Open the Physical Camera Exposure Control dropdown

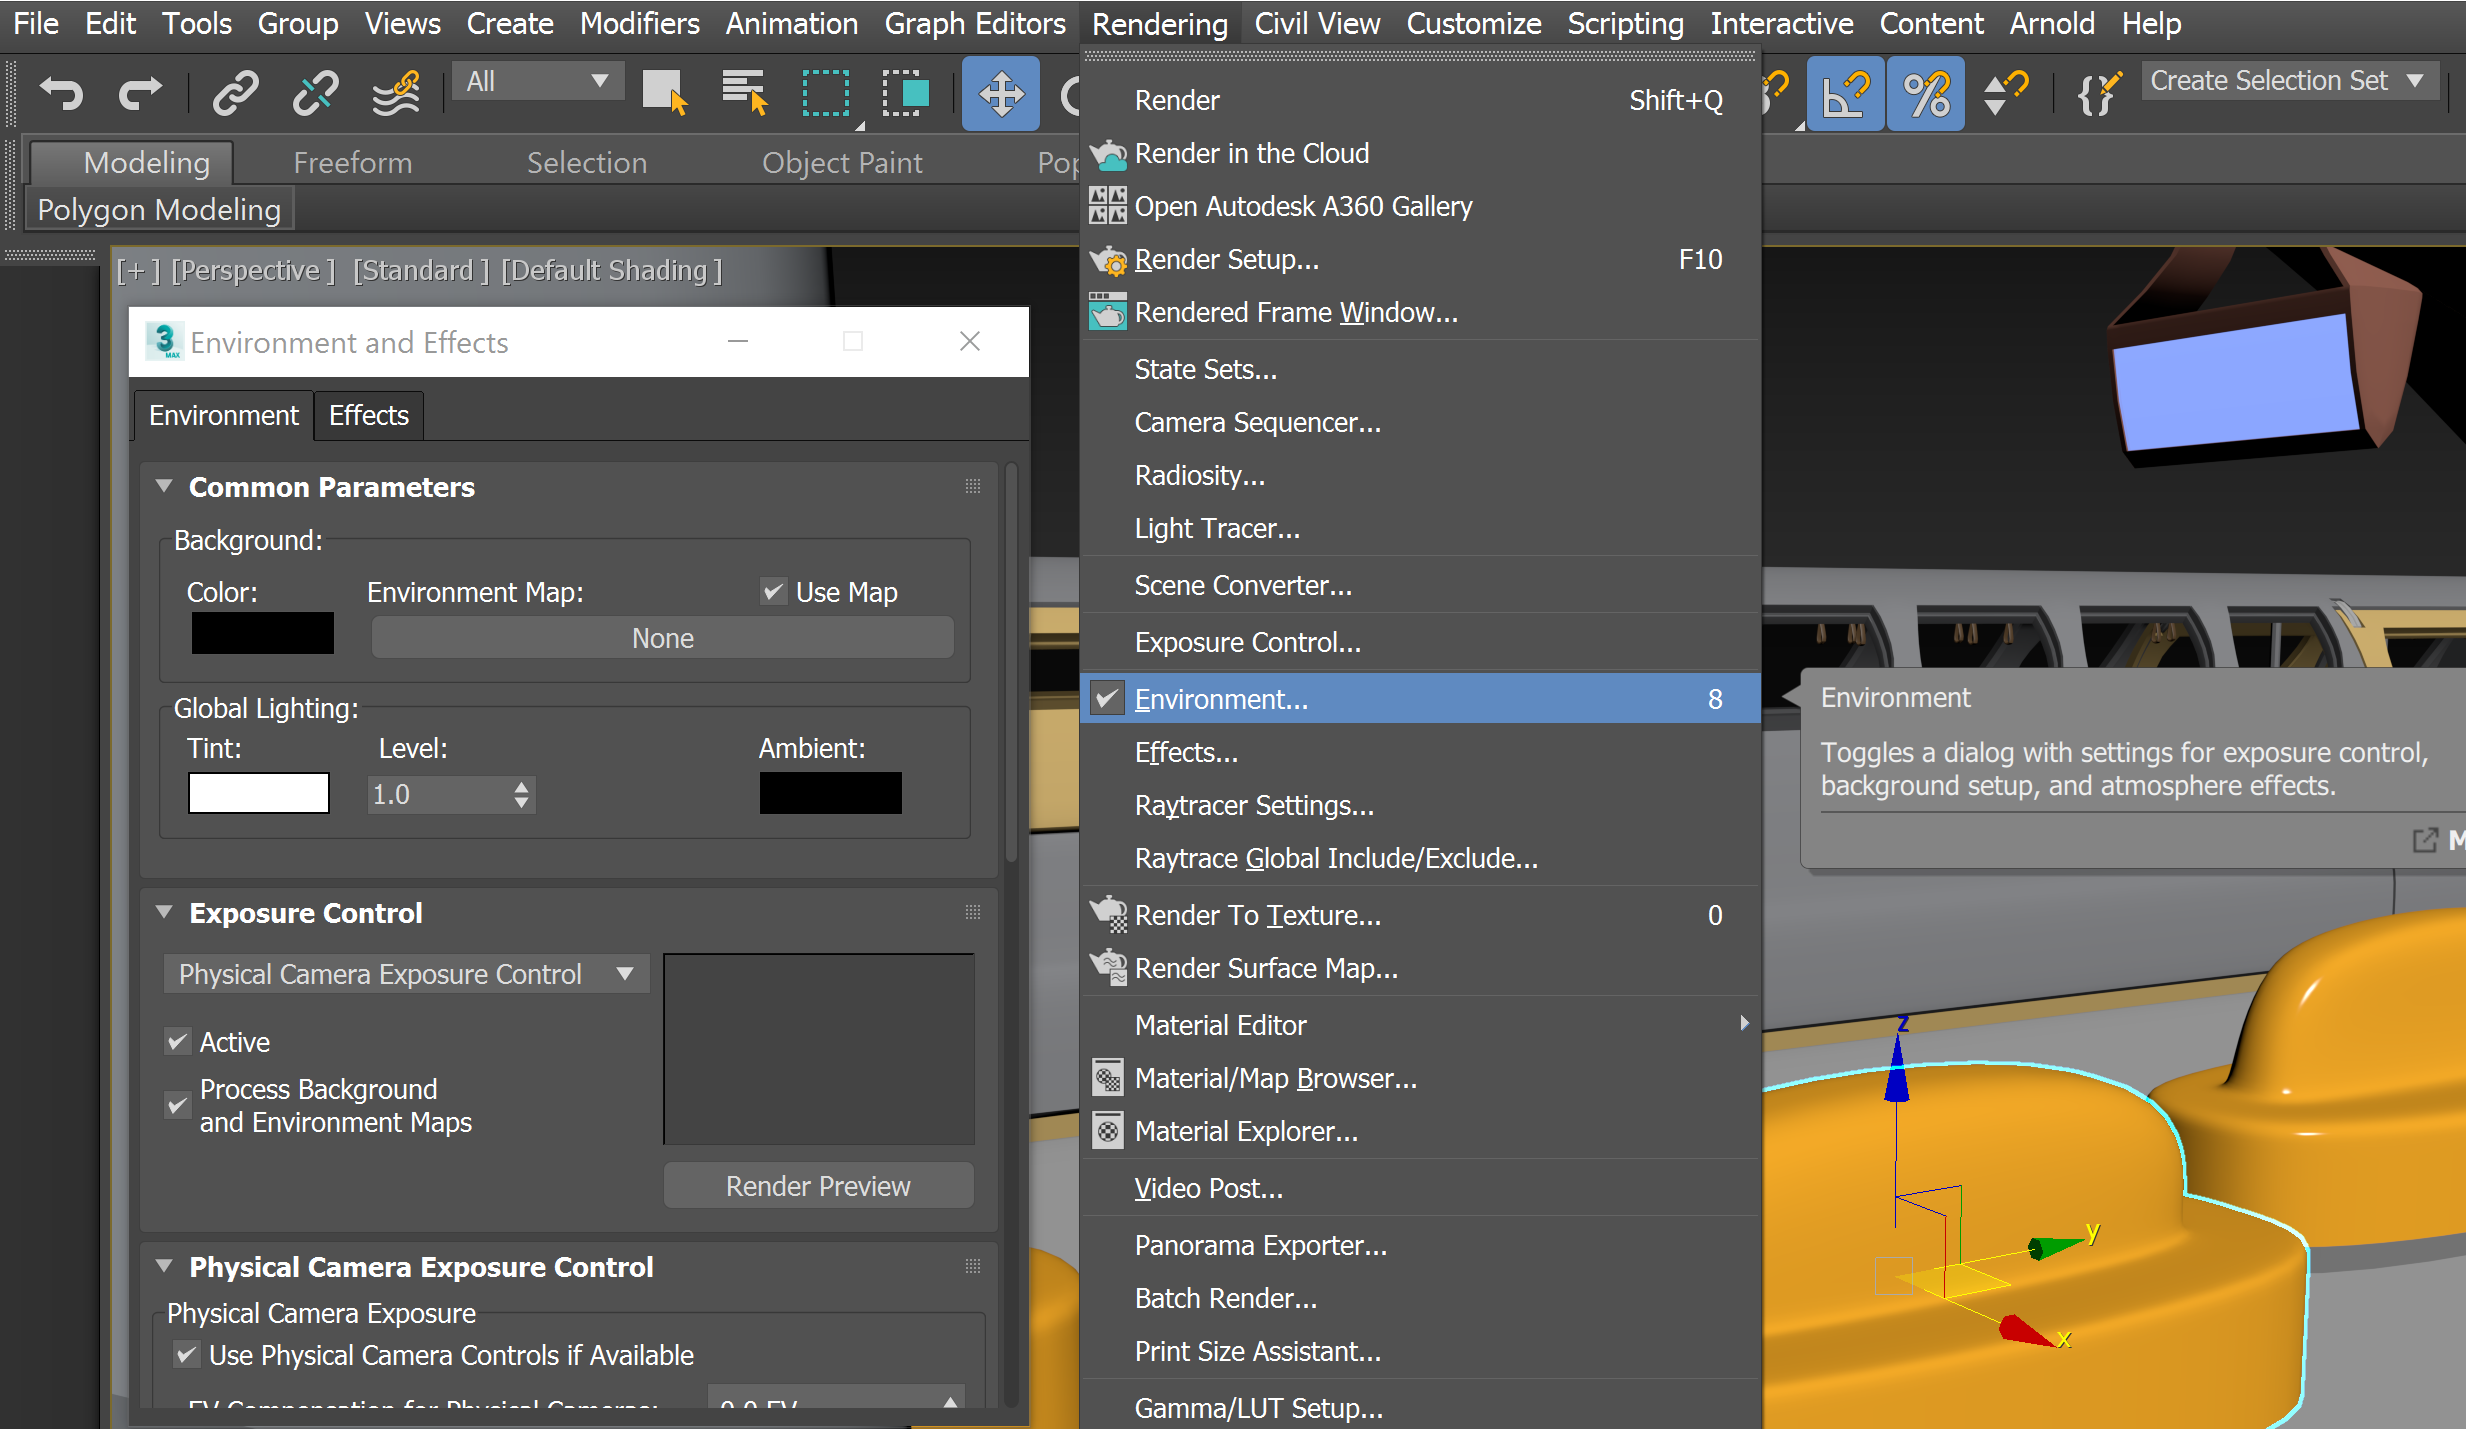405,973
